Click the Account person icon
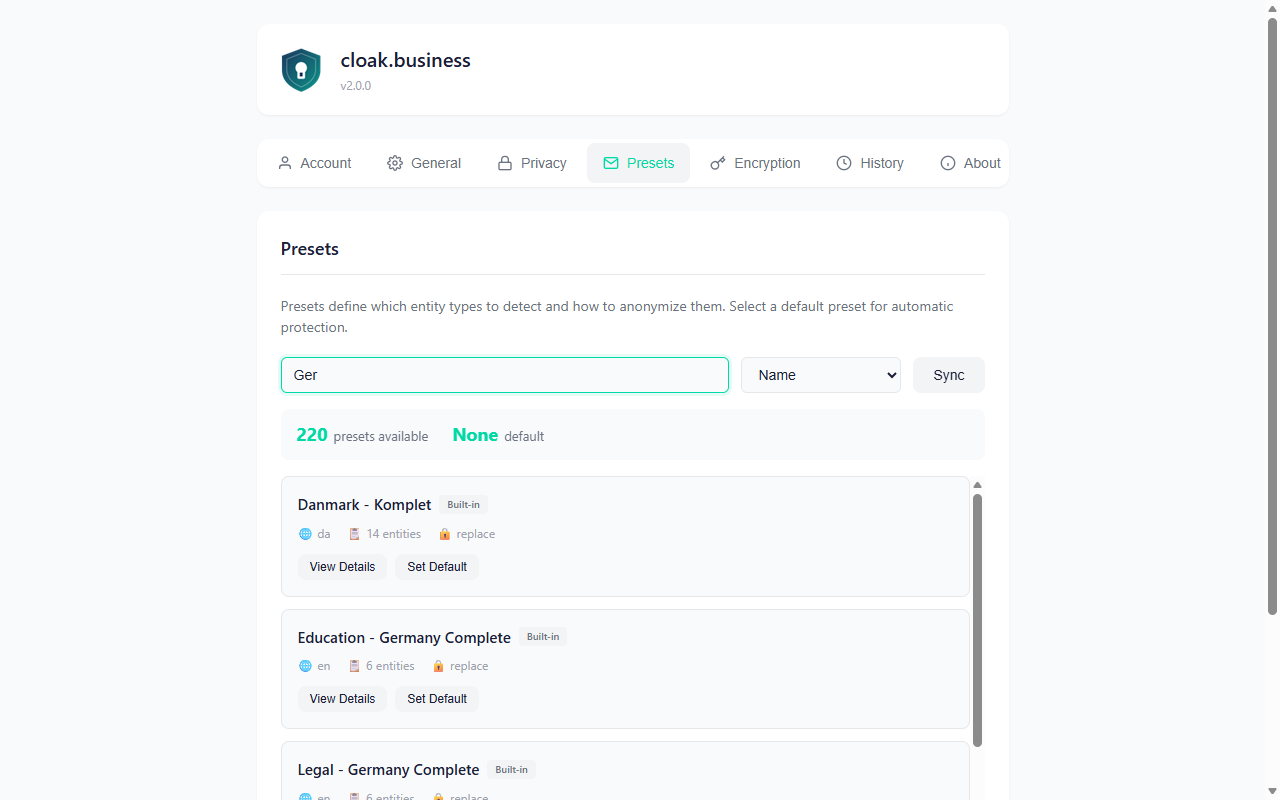Viewport: 1280px width, 800px height. click(285, 163)
